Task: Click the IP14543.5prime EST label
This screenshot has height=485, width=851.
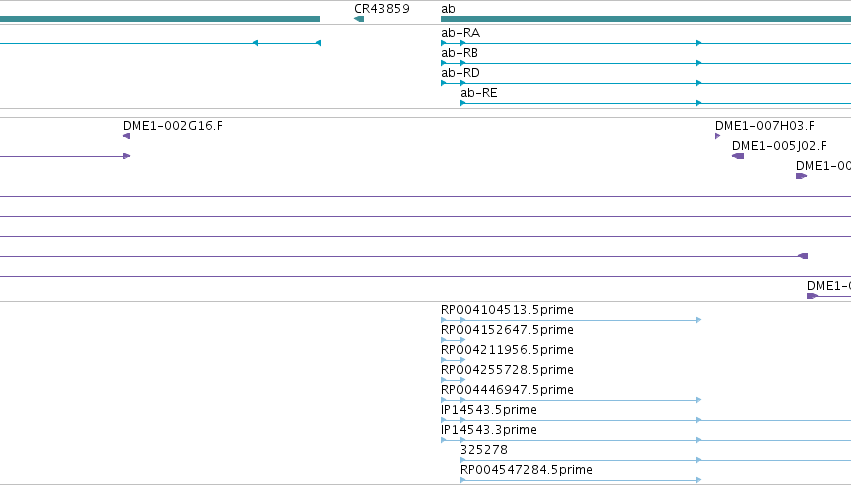Action: tap(488, 410)
